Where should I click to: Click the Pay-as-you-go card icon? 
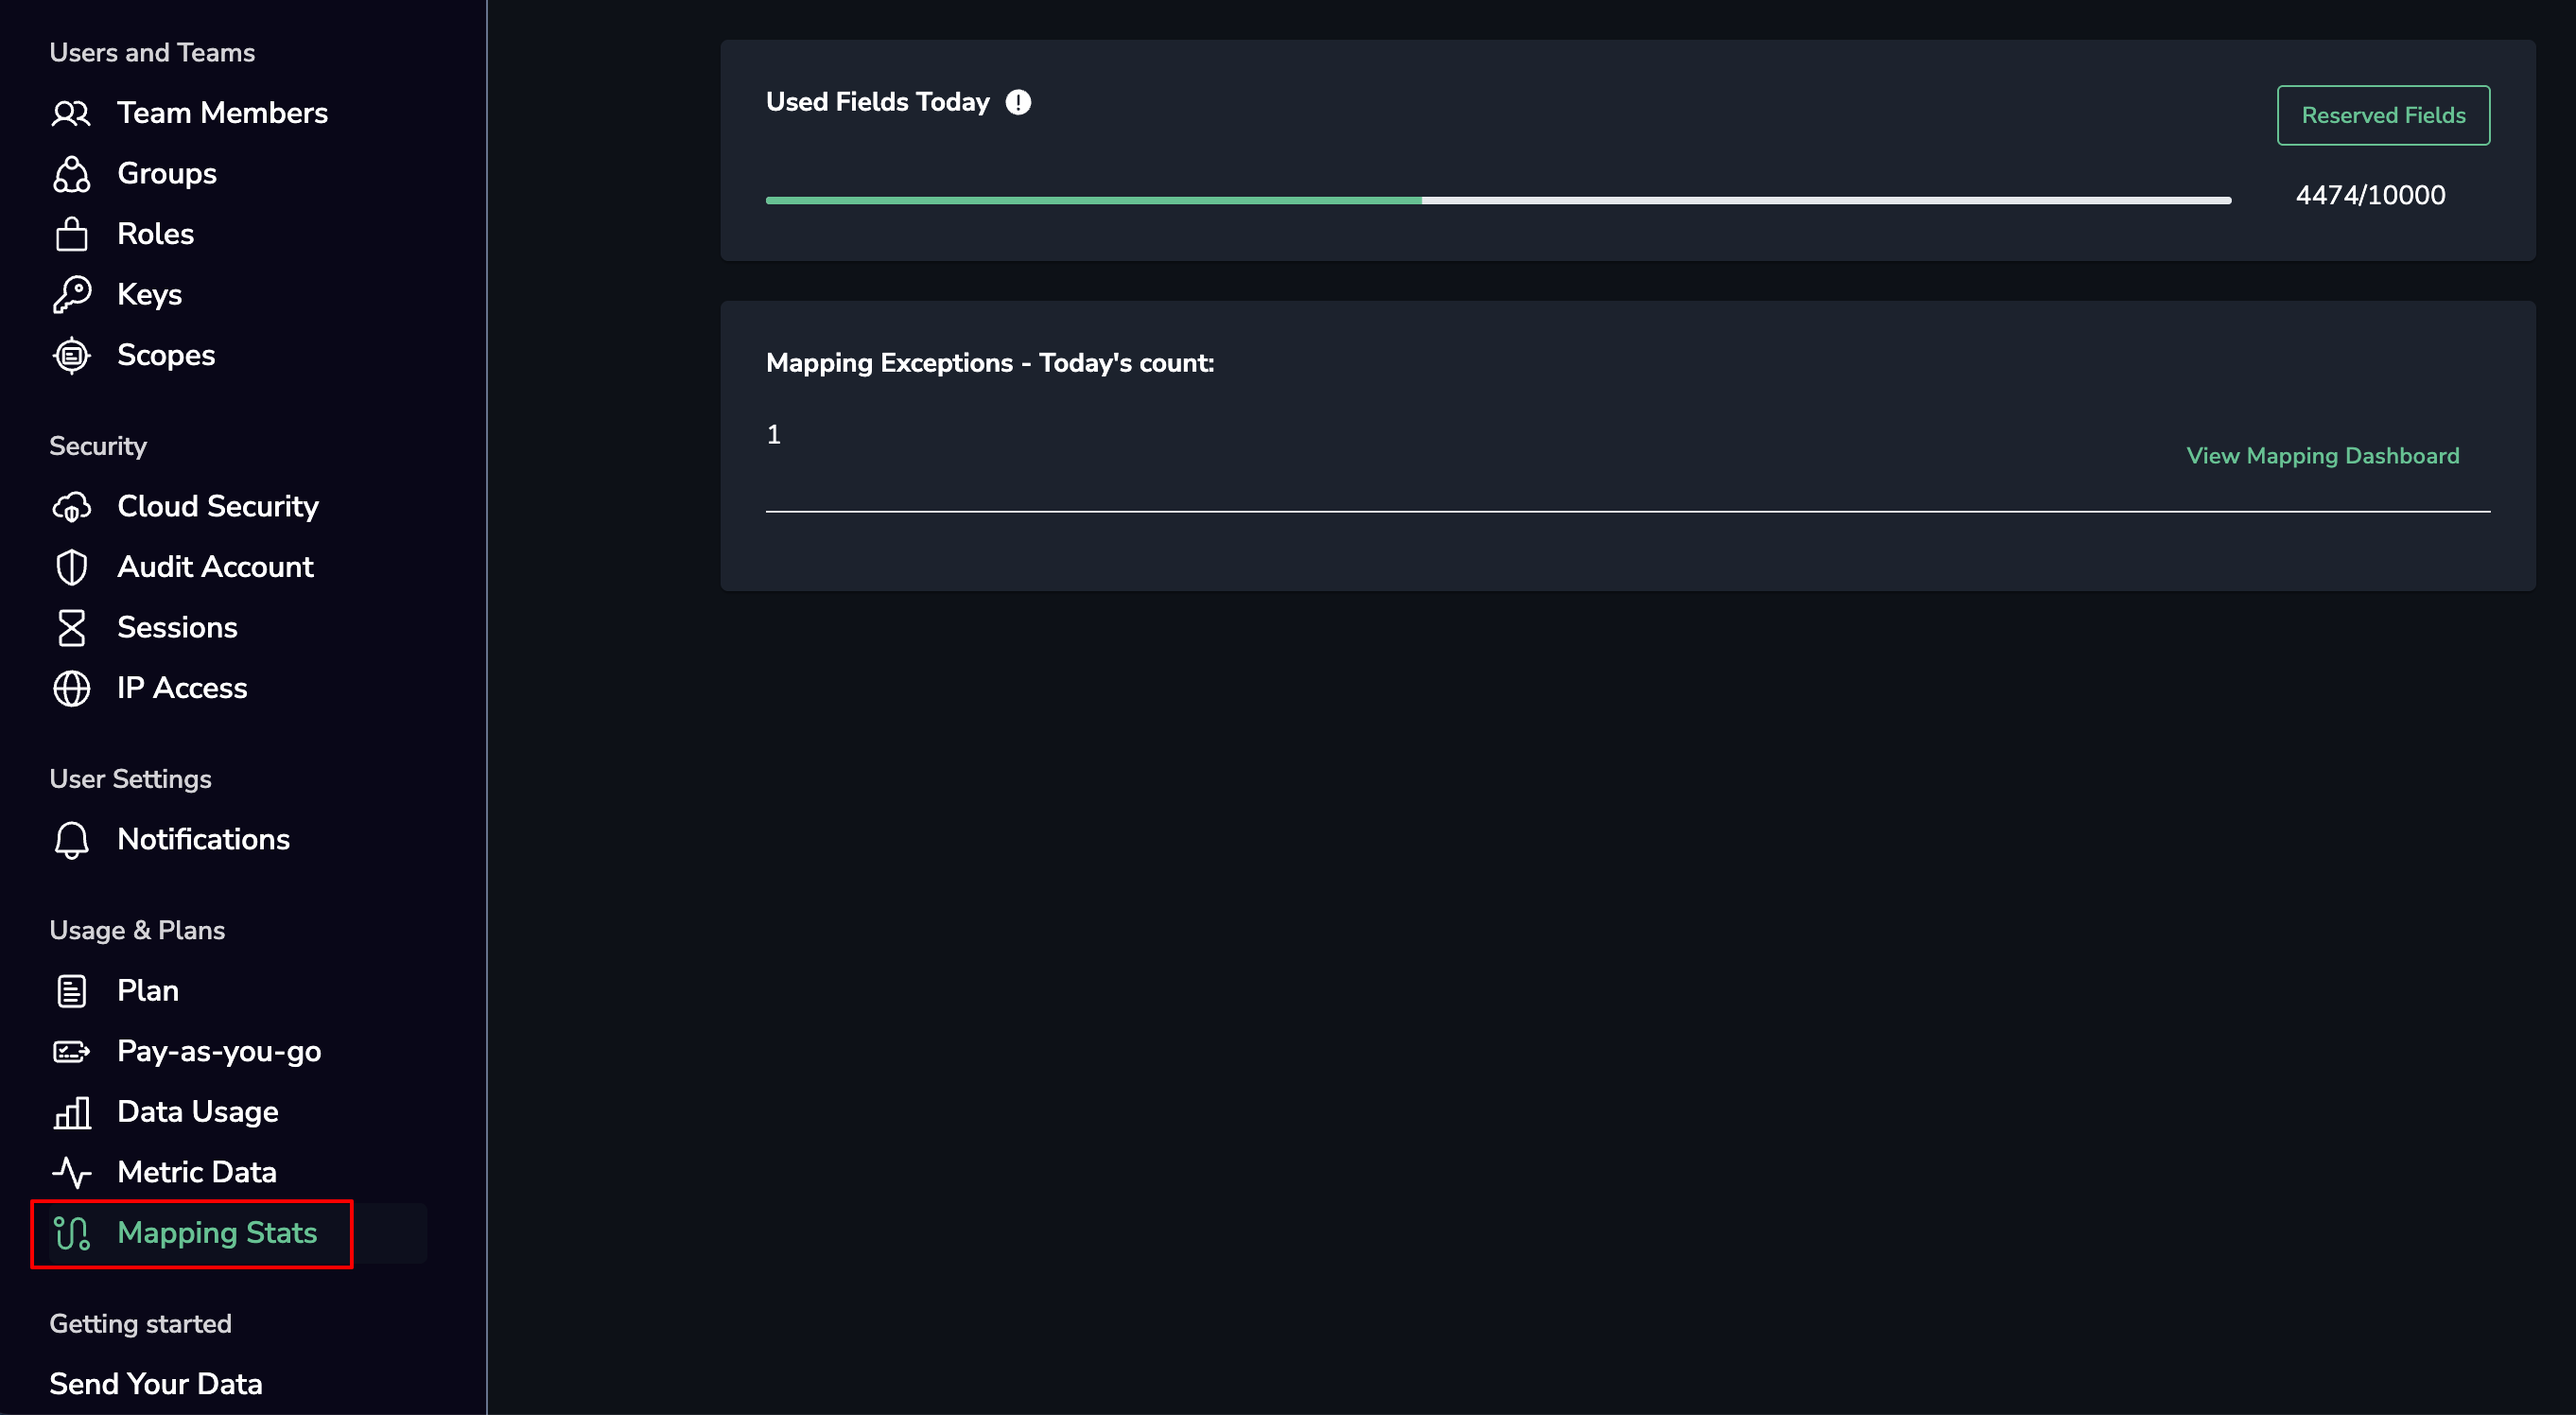(x=71, y=1052)
